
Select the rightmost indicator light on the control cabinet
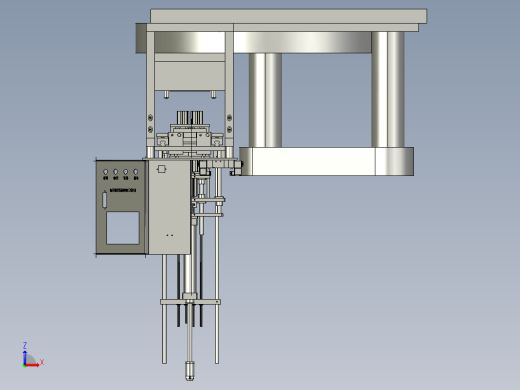pyautogui.click(x=135, y=172)
